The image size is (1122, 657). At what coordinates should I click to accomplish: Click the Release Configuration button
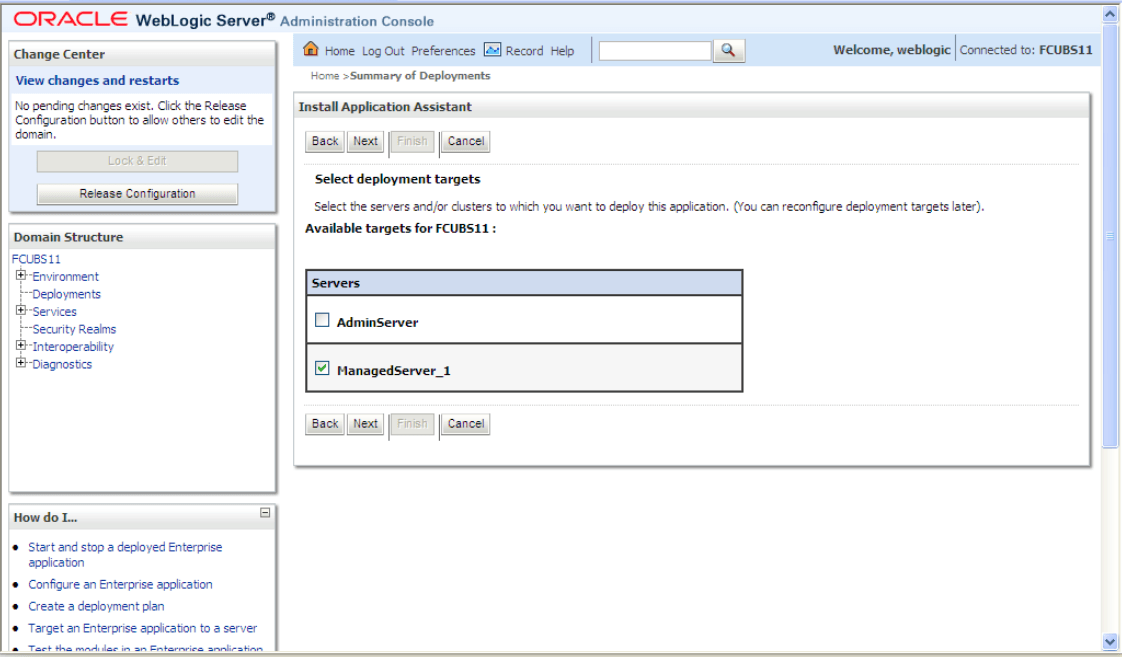(137, 193)
